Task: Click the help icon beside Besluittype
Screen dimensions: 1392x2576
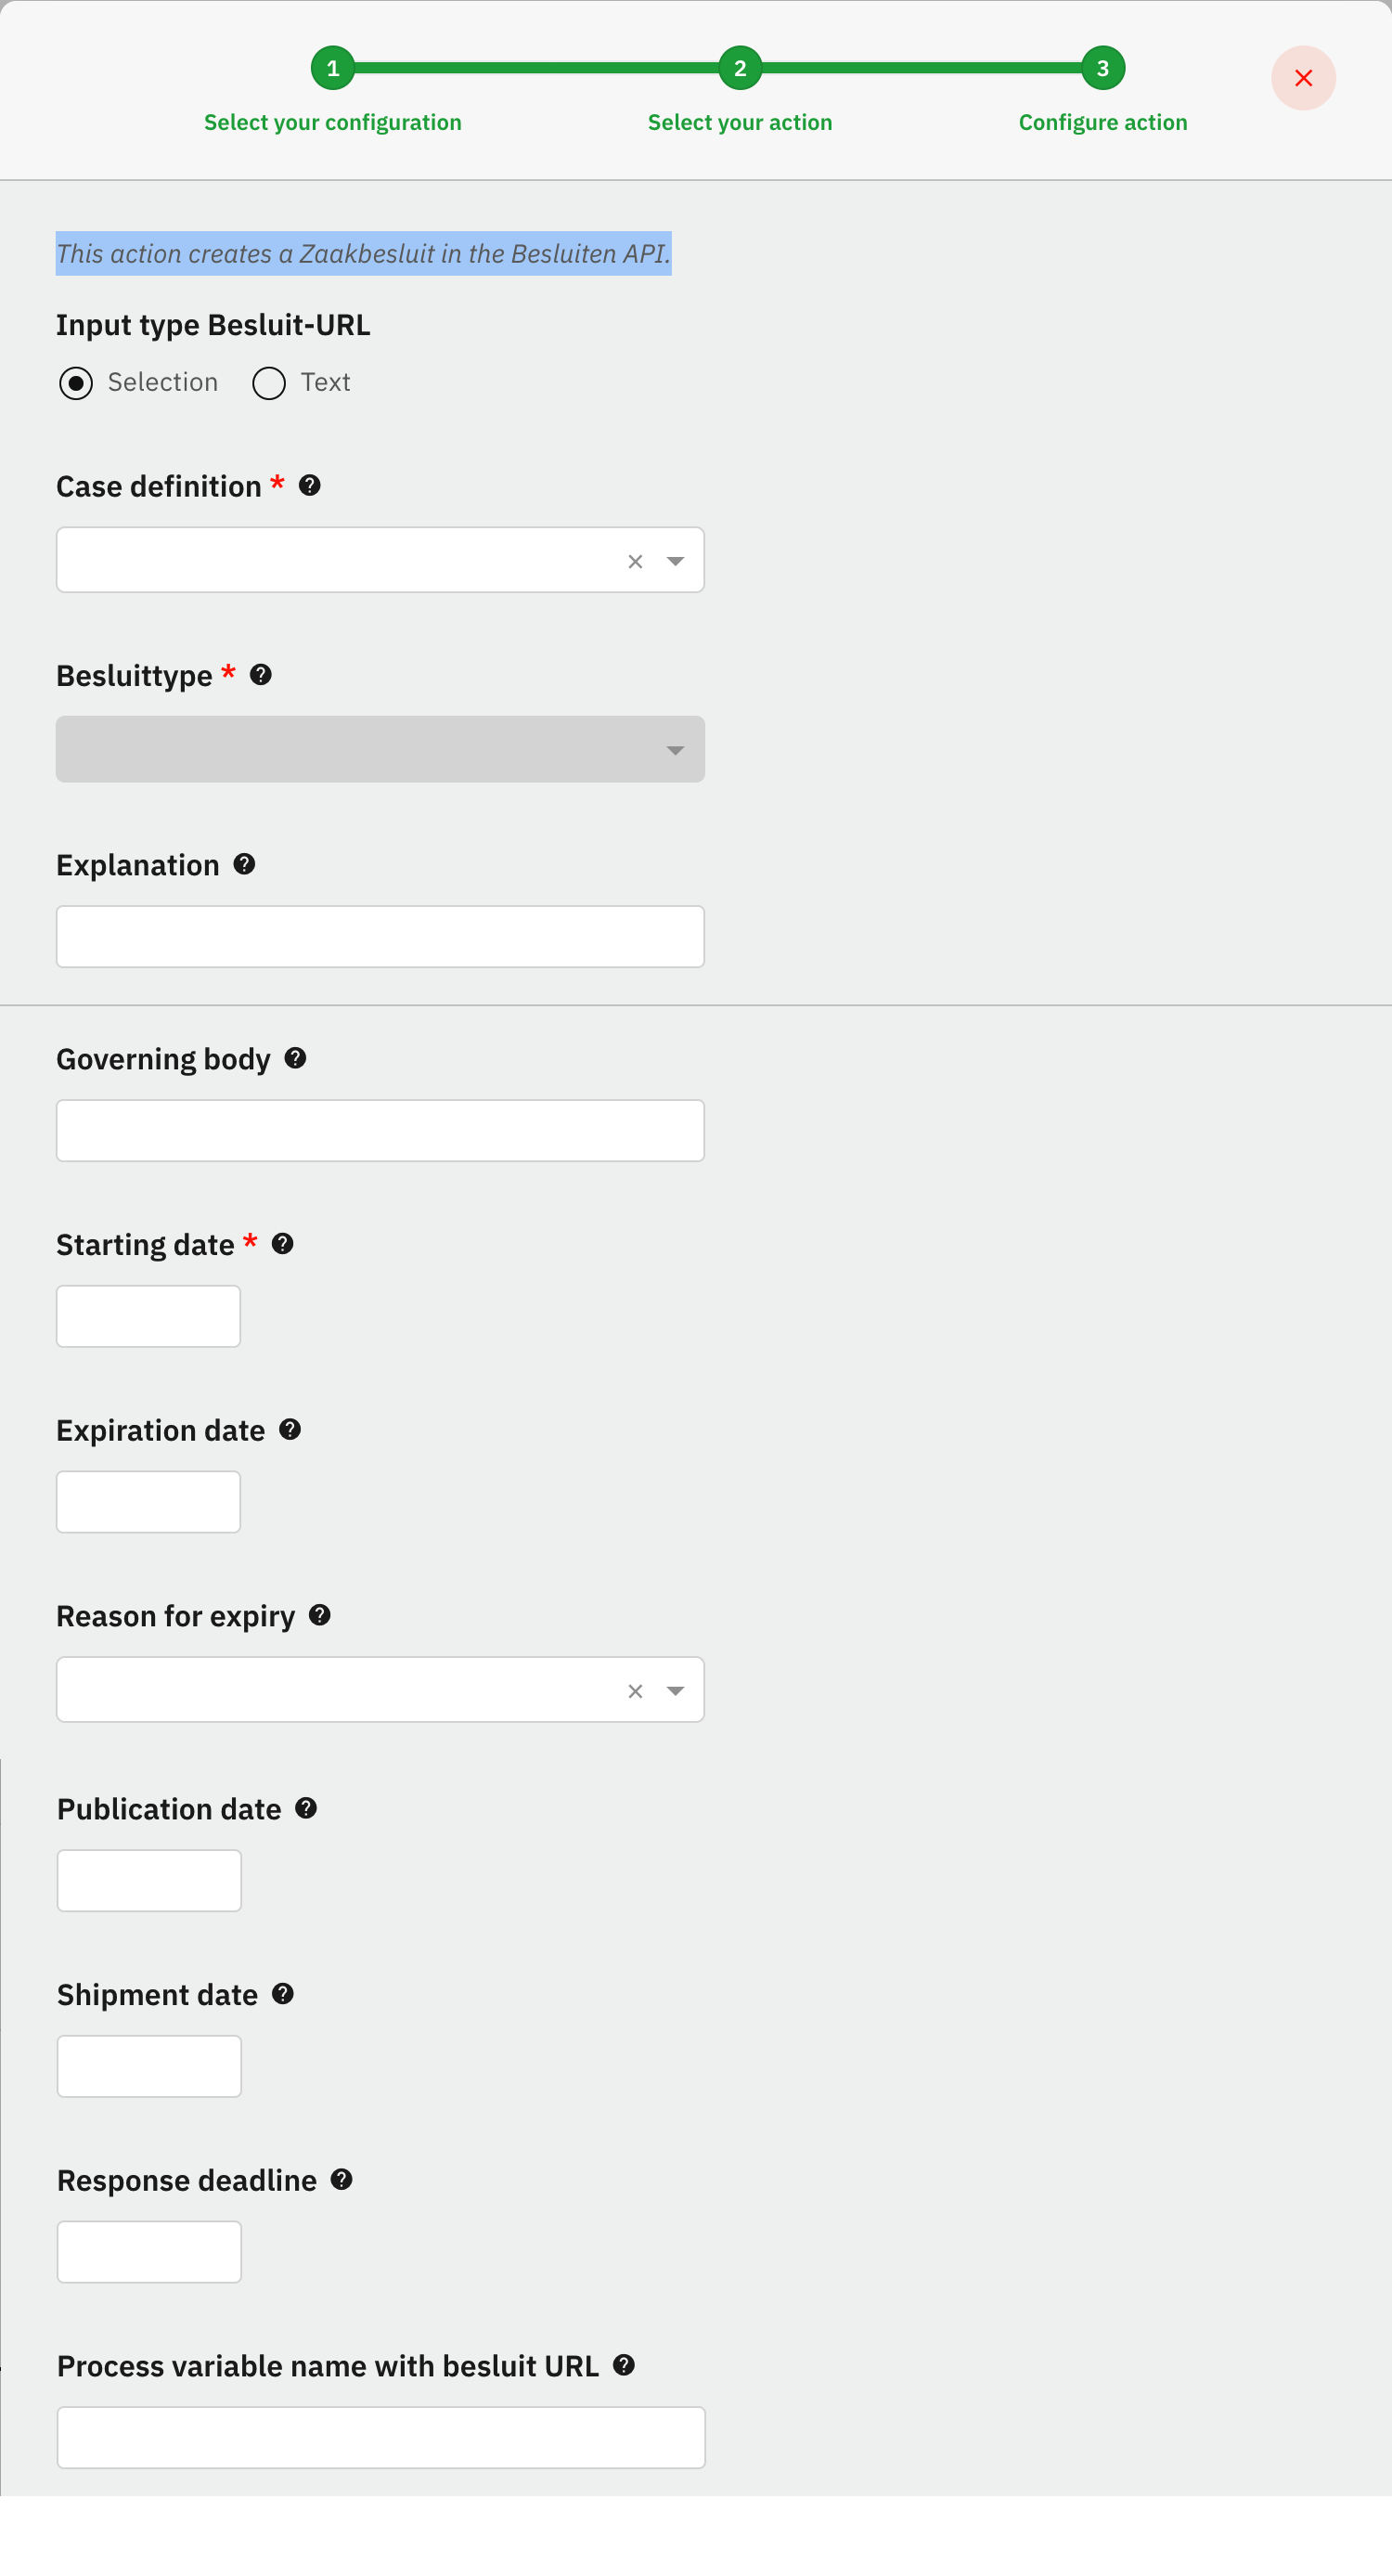Action: 261,675
